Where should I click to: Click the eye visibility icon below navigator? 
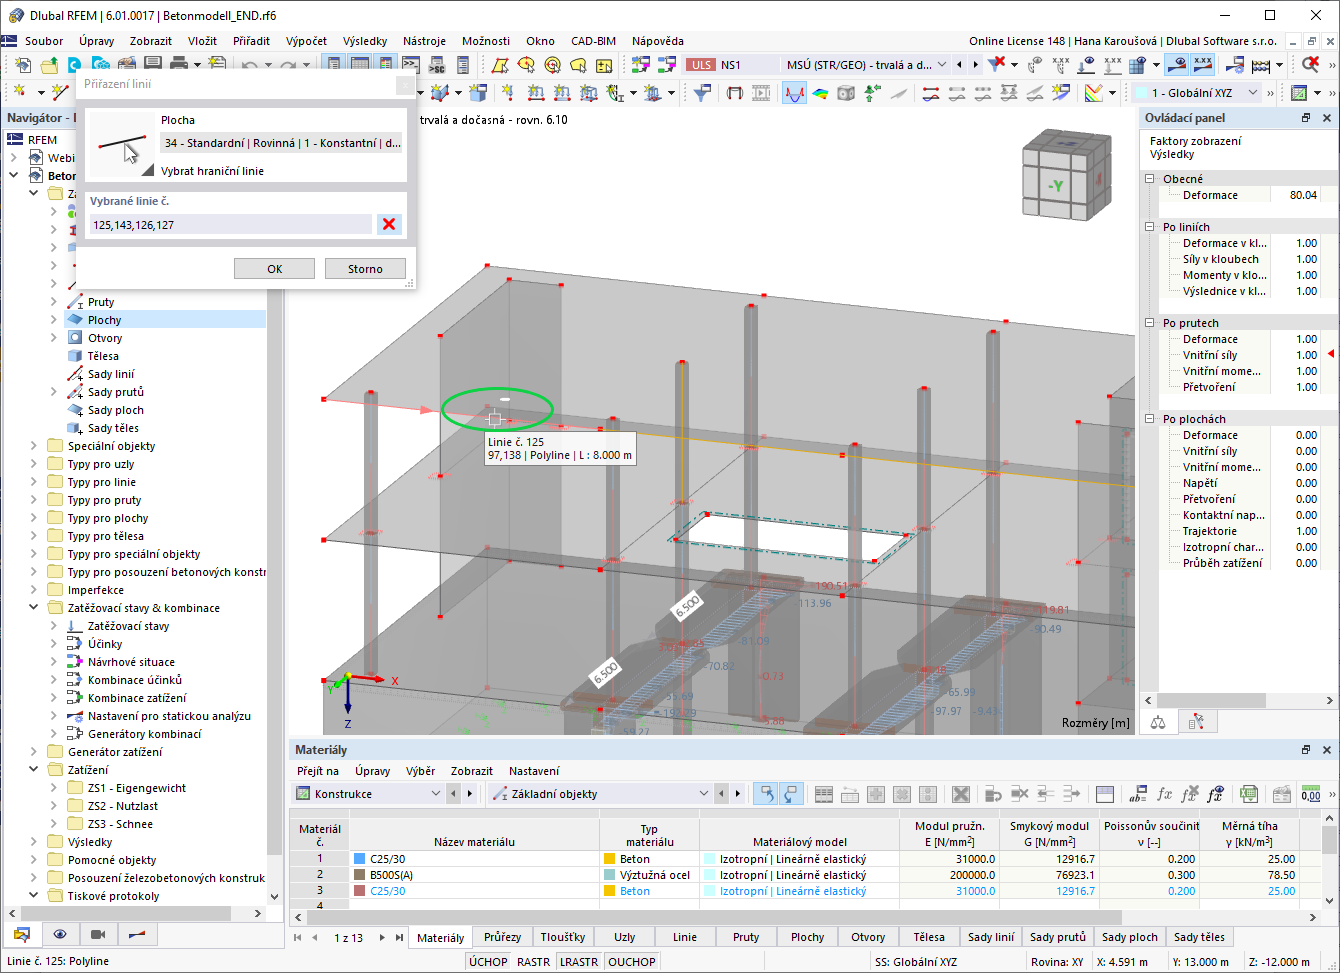coord(59,933)
